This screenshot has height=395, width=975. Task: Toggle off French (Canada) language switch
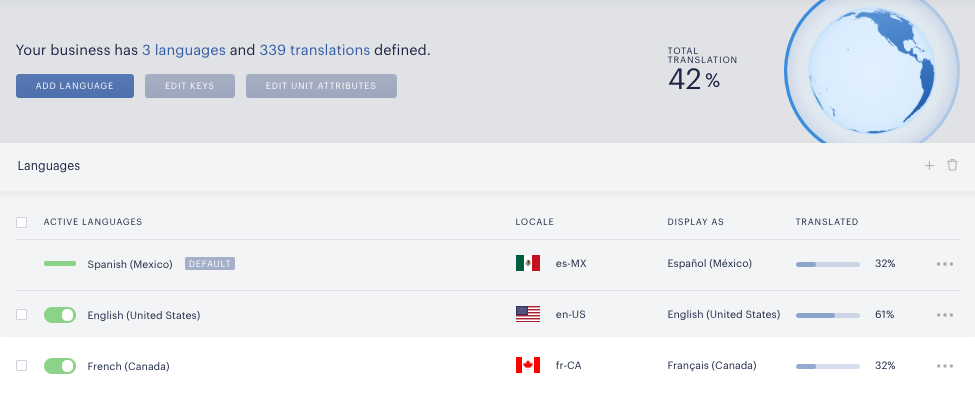click(x=60, y=366)
